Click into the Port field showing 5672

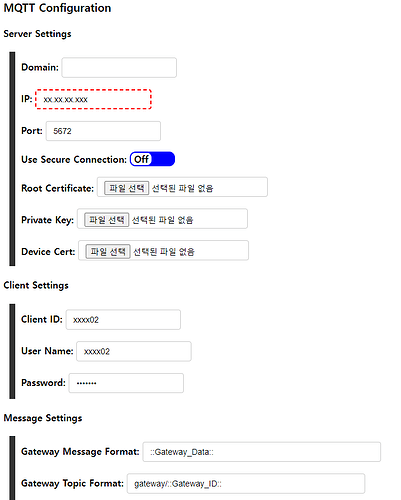[103, 131]
